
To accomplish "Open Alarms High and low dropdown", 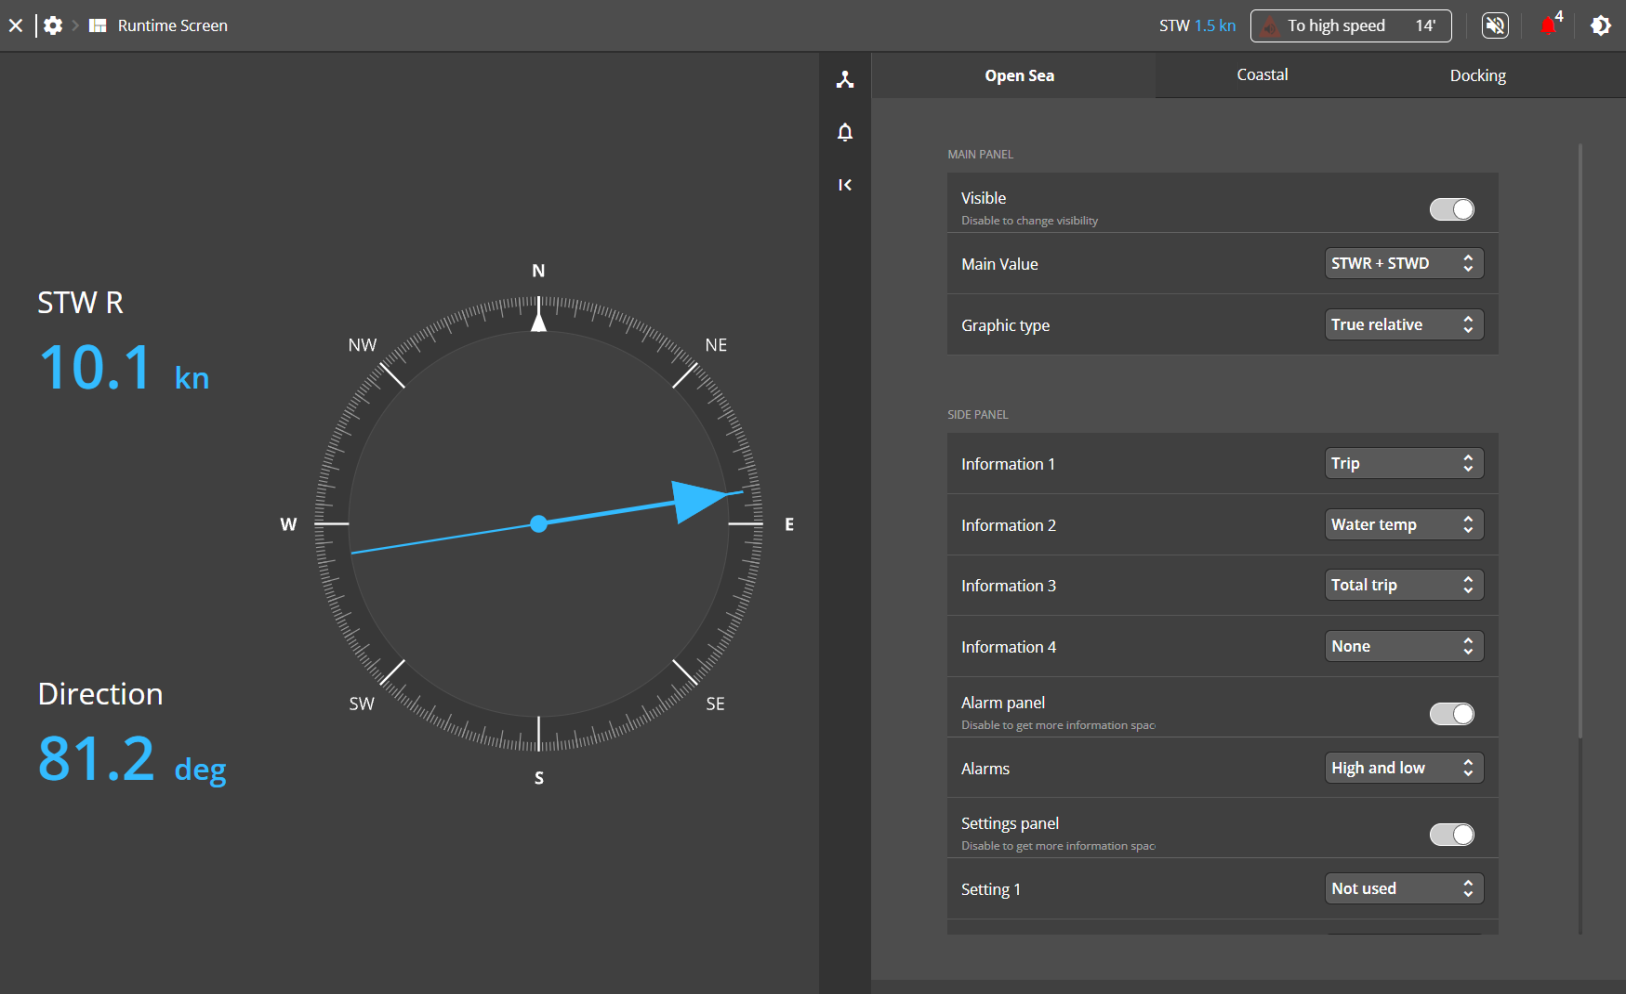I will pyautogui.click(x=1404, y=768).
